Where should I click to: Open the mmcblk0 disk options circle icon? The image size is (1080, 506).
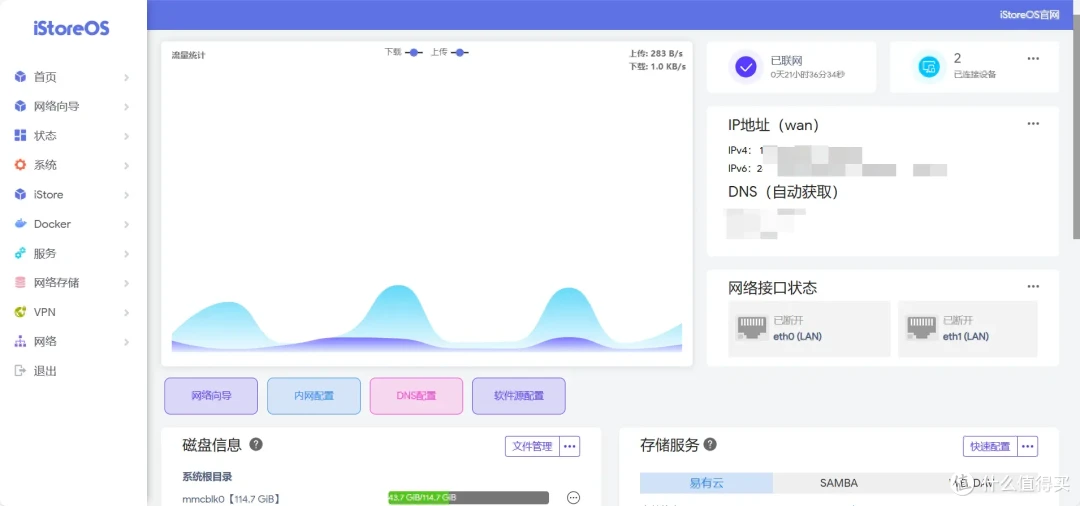(573, 498)
